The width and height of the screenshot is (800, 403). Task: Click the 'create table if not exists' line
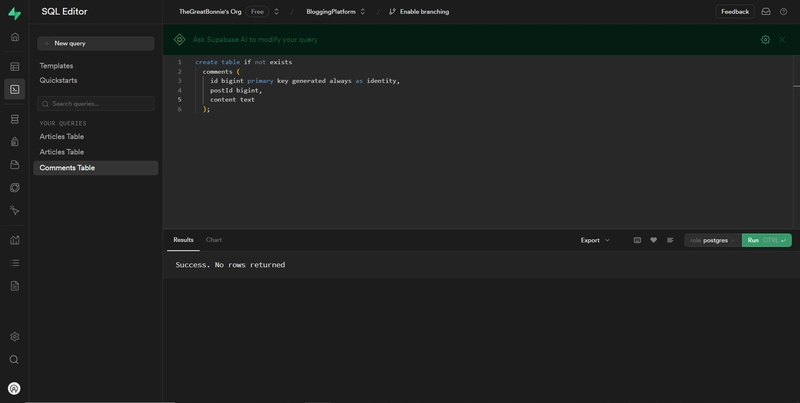point(243,62)
